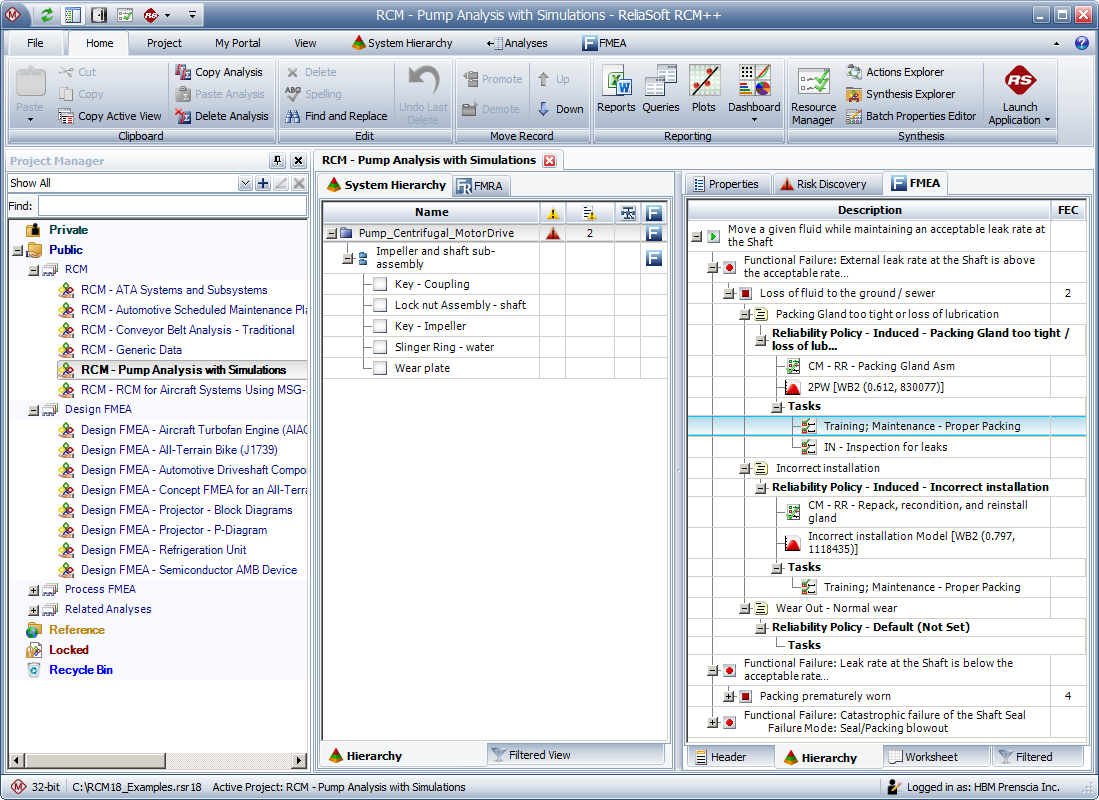Click the Find and Replace button
This screenshot has width=1099, height=800.
click(336, 116)
